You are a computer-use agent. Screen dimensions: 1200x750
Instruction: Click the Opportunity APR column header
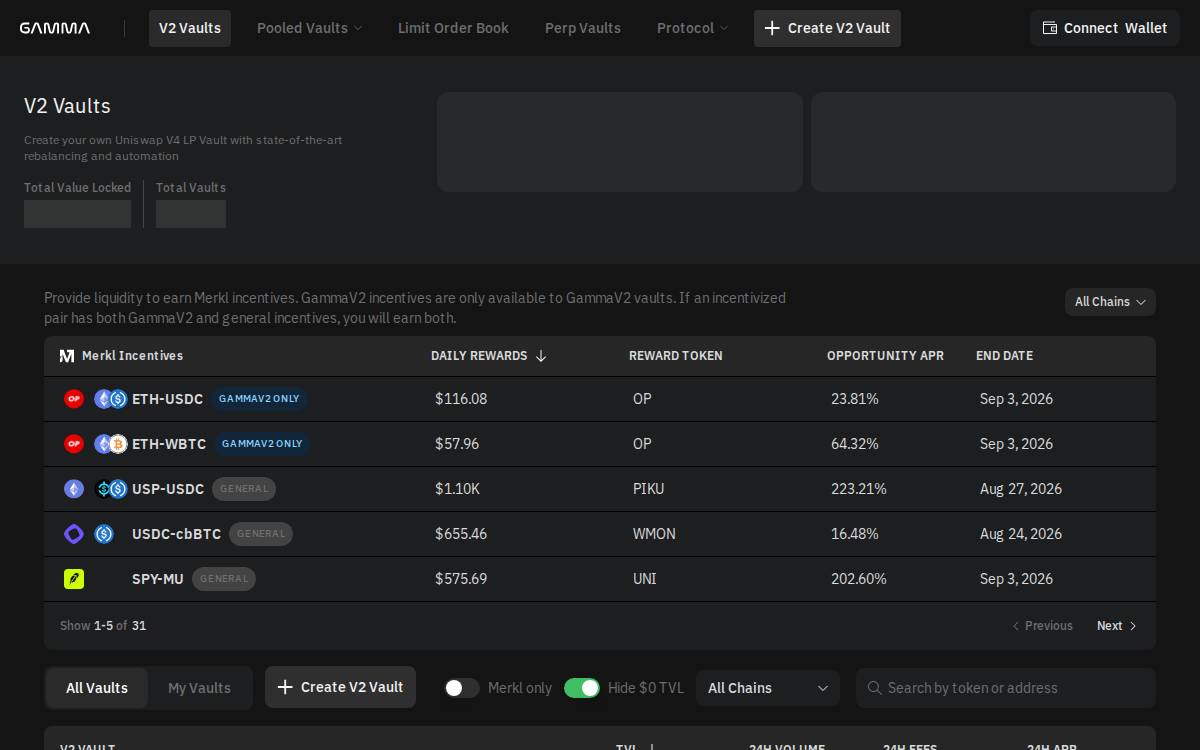coord(885,356)
